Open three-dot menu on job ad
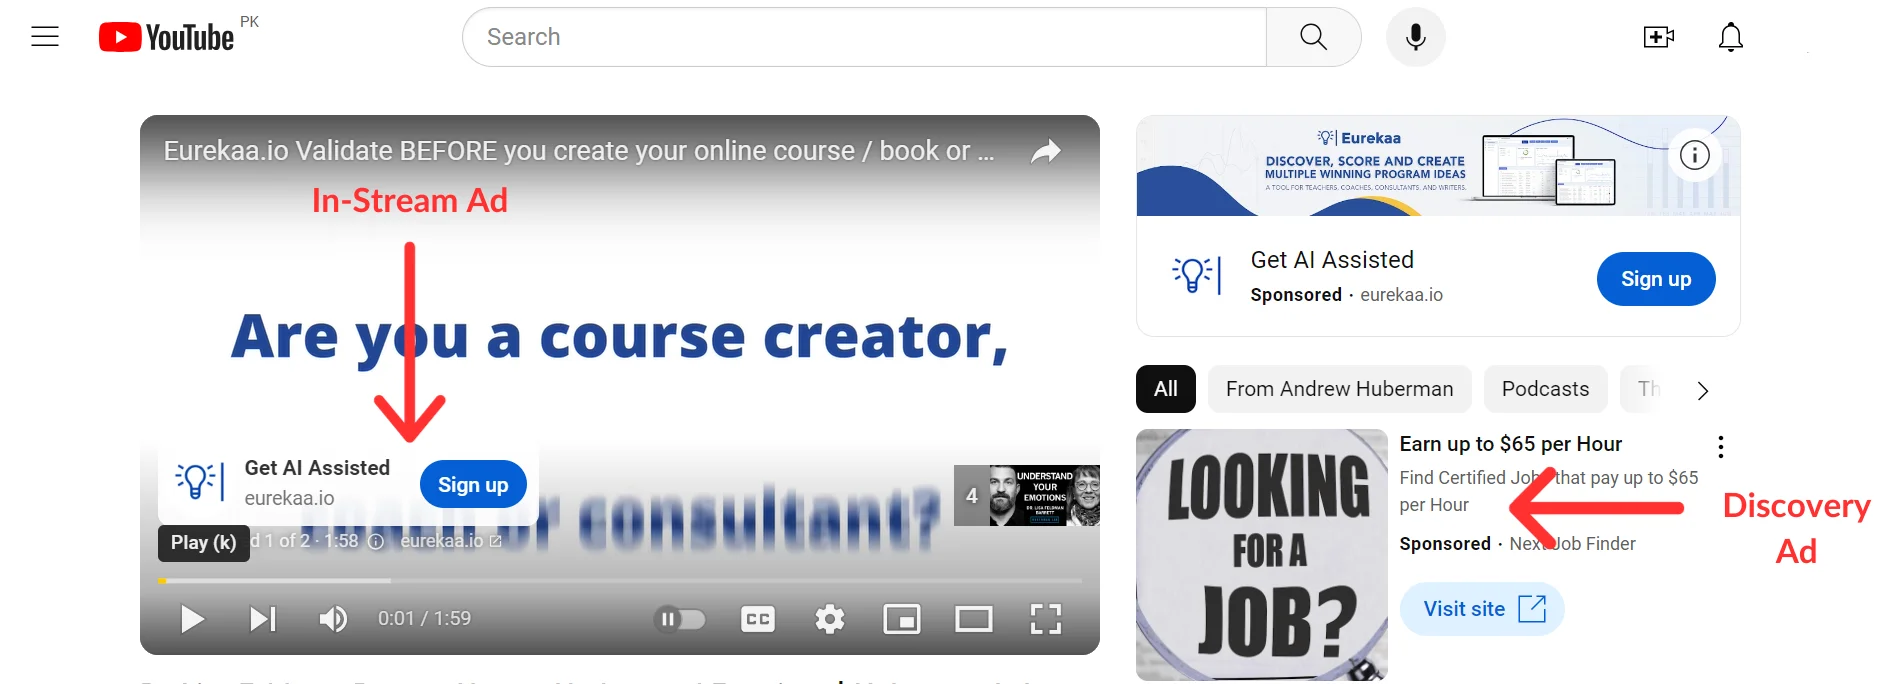Image resolution: width=1888 pixels, height=684 pixels. pyautogui.click(x=1721, y=446)
